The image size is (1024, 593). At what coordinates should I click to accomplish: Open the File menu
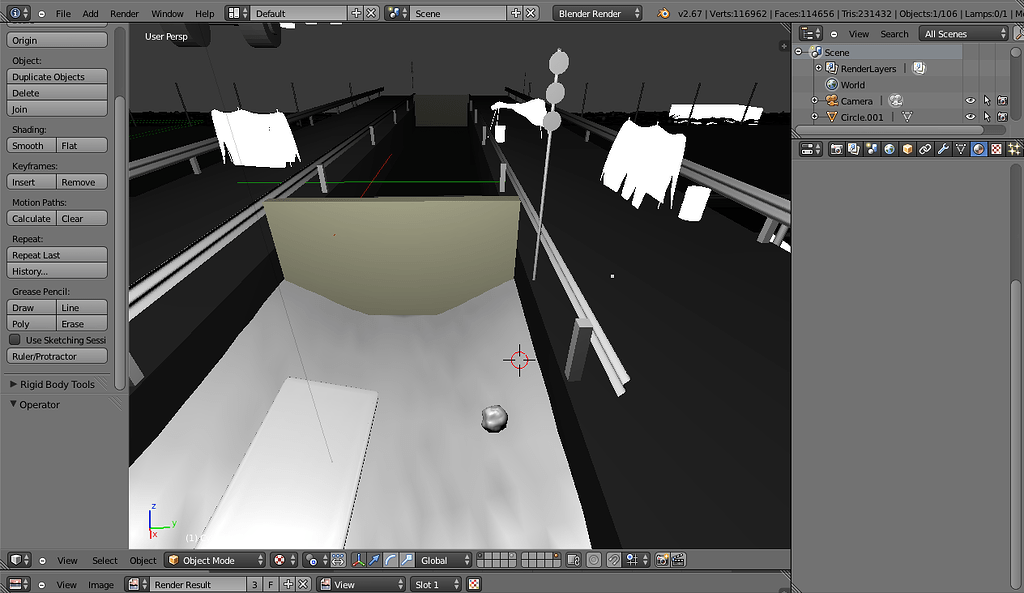(x=63, y=13)
